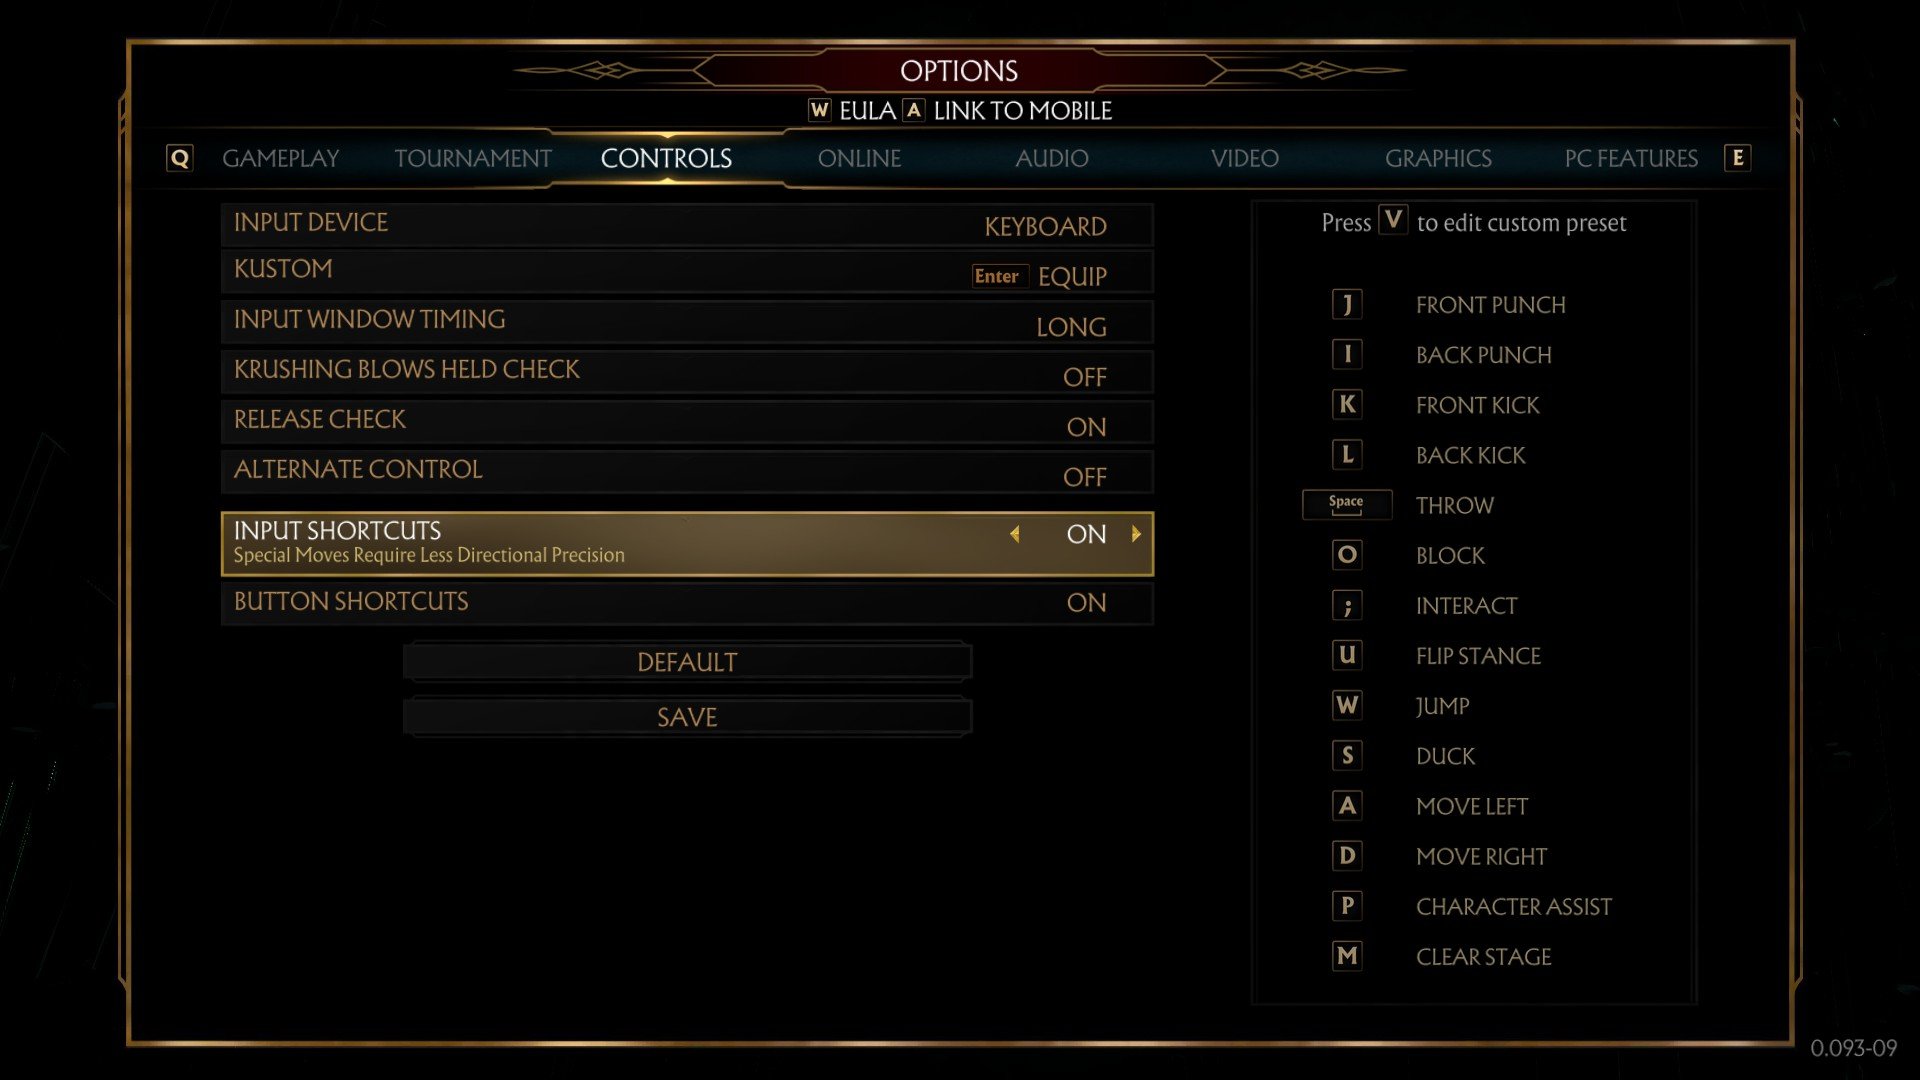Click SAVE button to apply changes

coord(687,716)
